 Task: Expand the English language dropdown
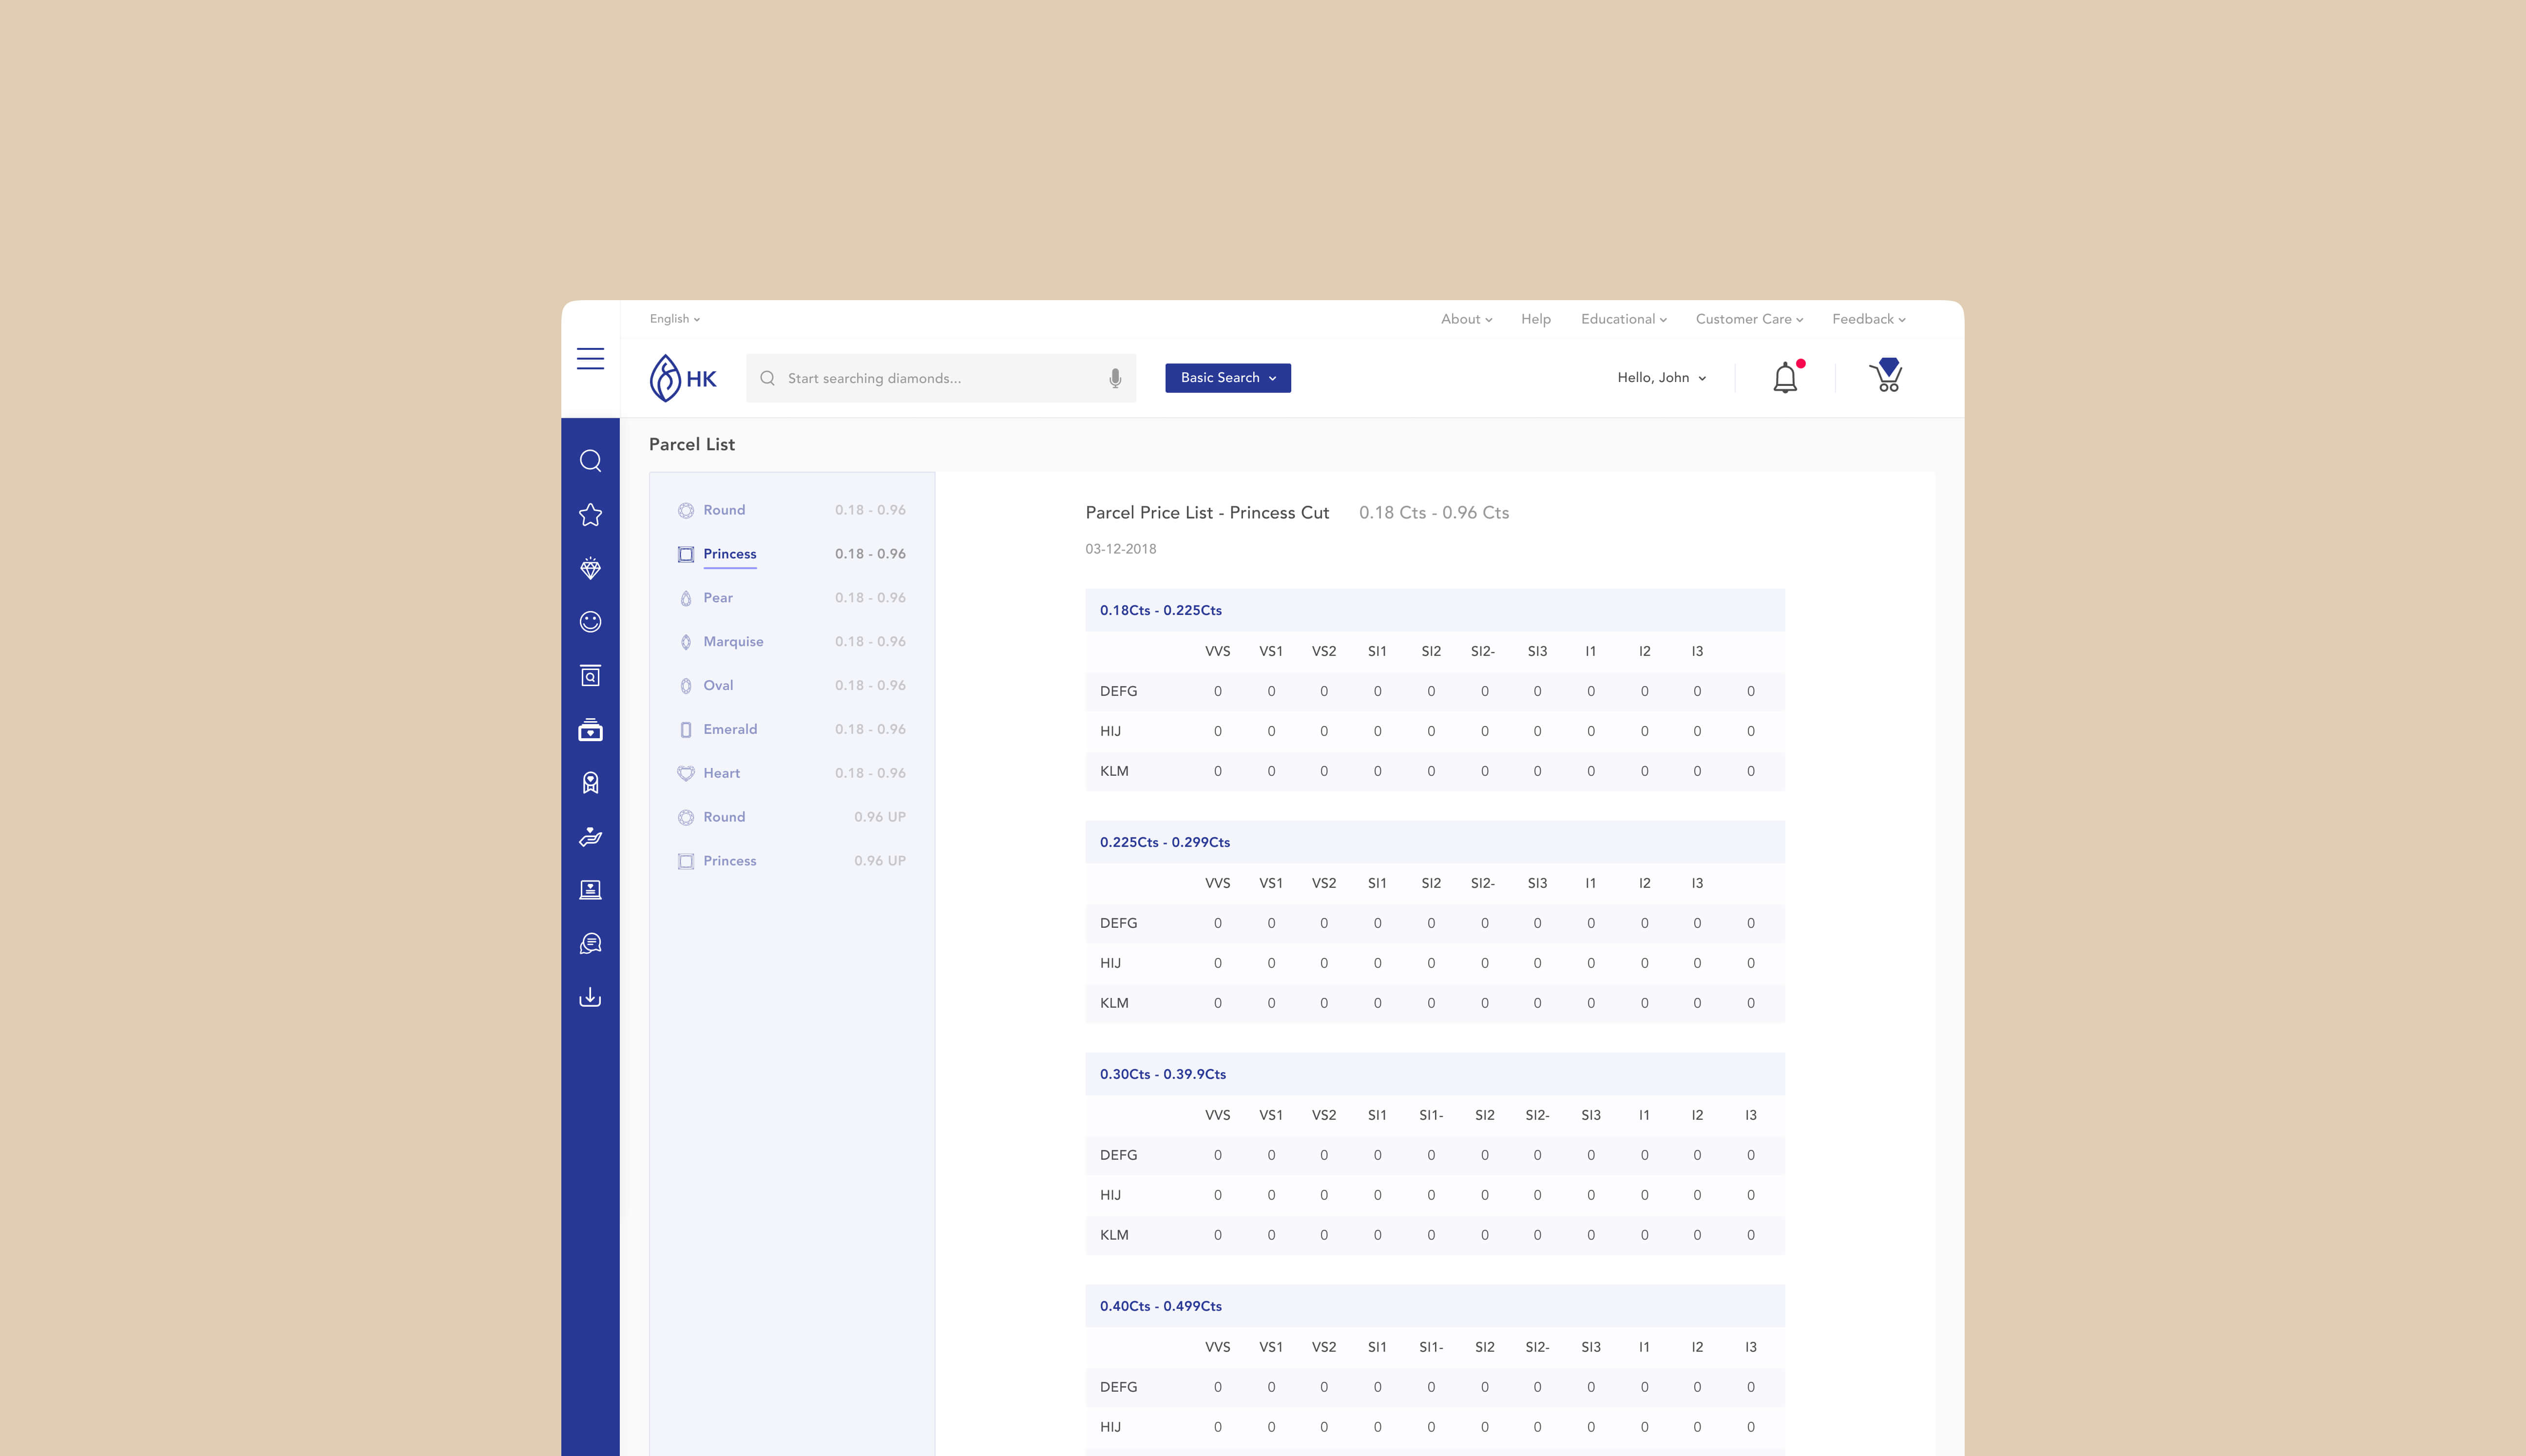pos(674,319)
